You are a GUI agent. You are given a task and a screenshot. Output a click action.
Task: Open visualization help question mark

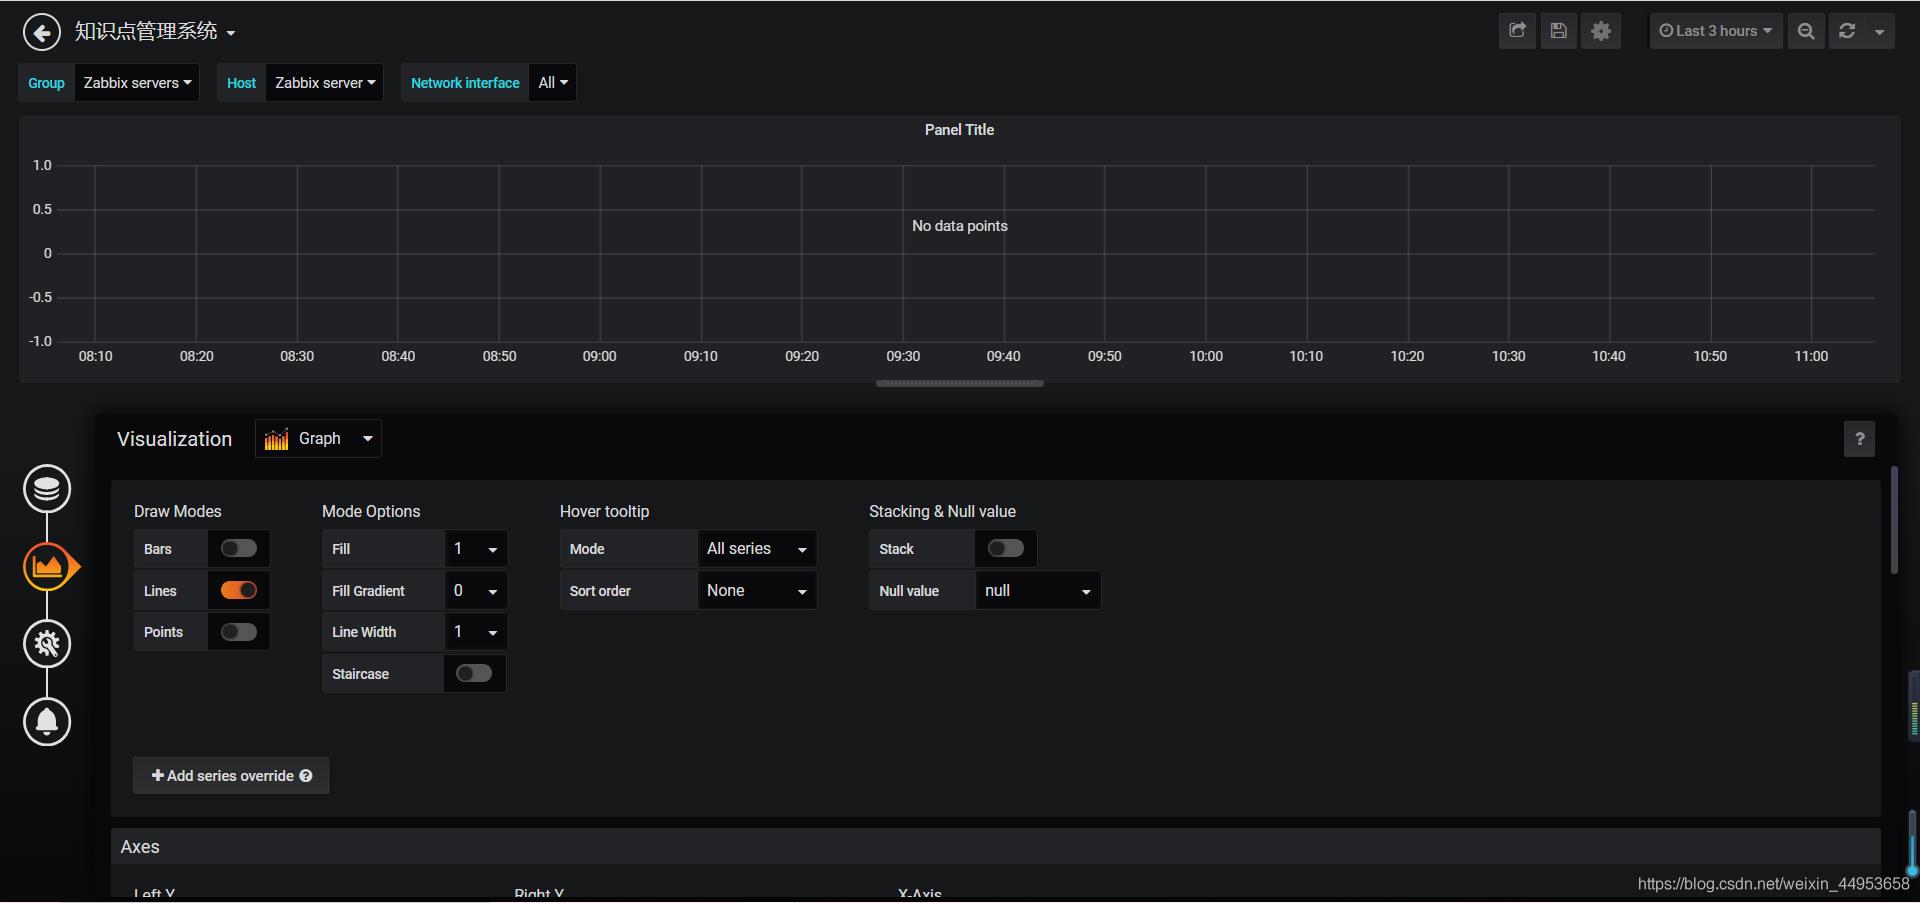pos(1859,439)
